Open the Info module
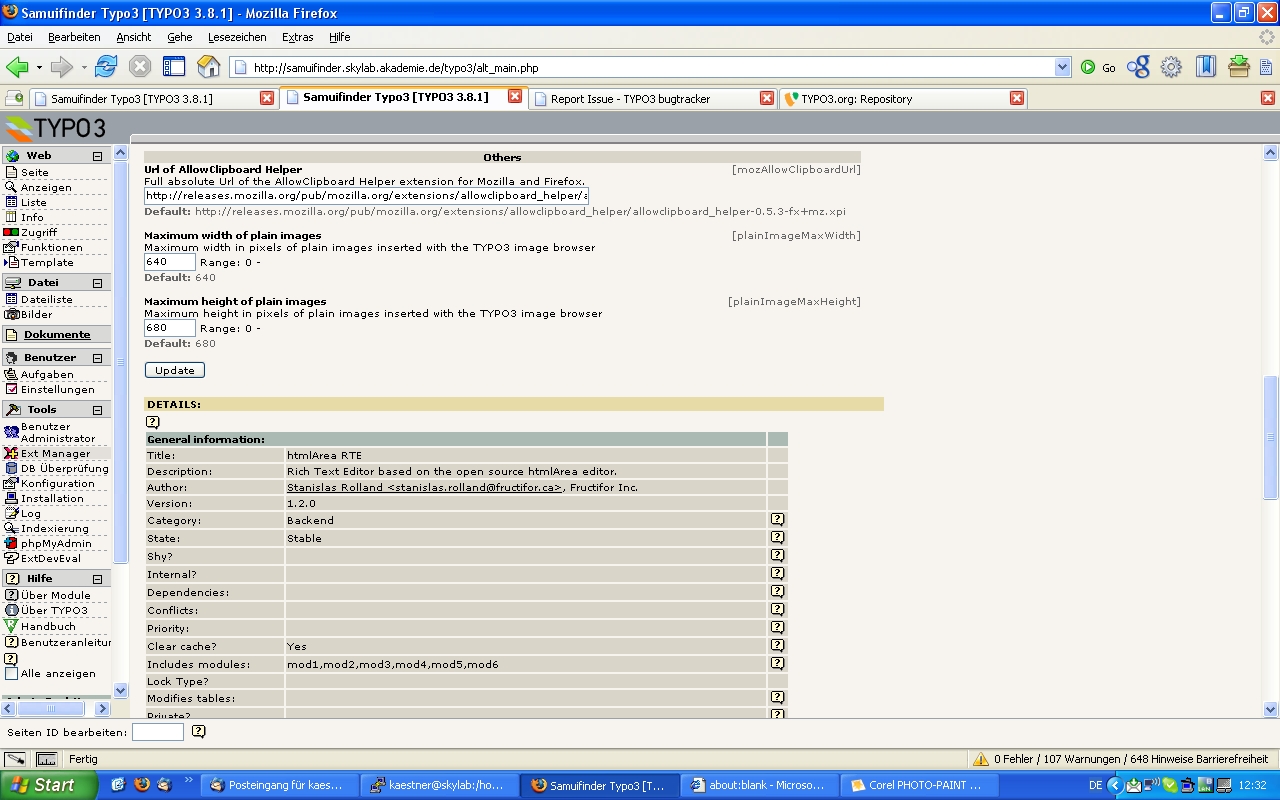Image resolution: width=1280 pixels, height=800 pixels. click(x=32, y=217)
